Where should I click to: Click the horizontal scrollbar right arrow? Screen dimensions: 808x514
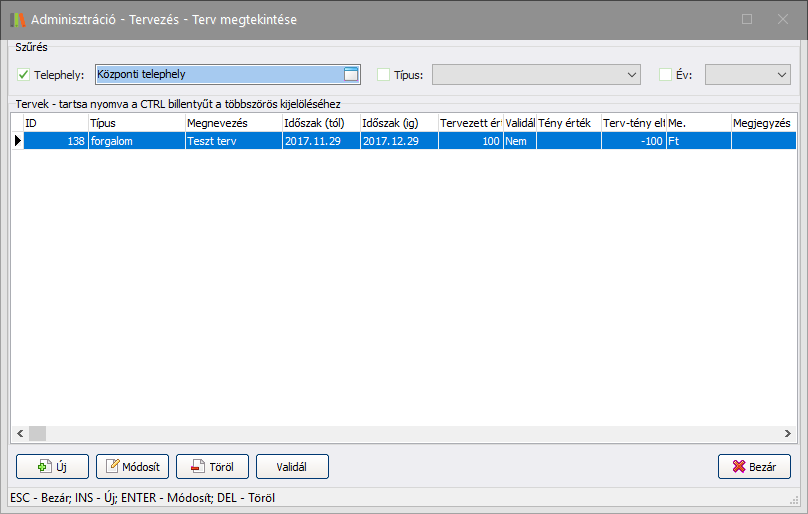coord(789,434)
